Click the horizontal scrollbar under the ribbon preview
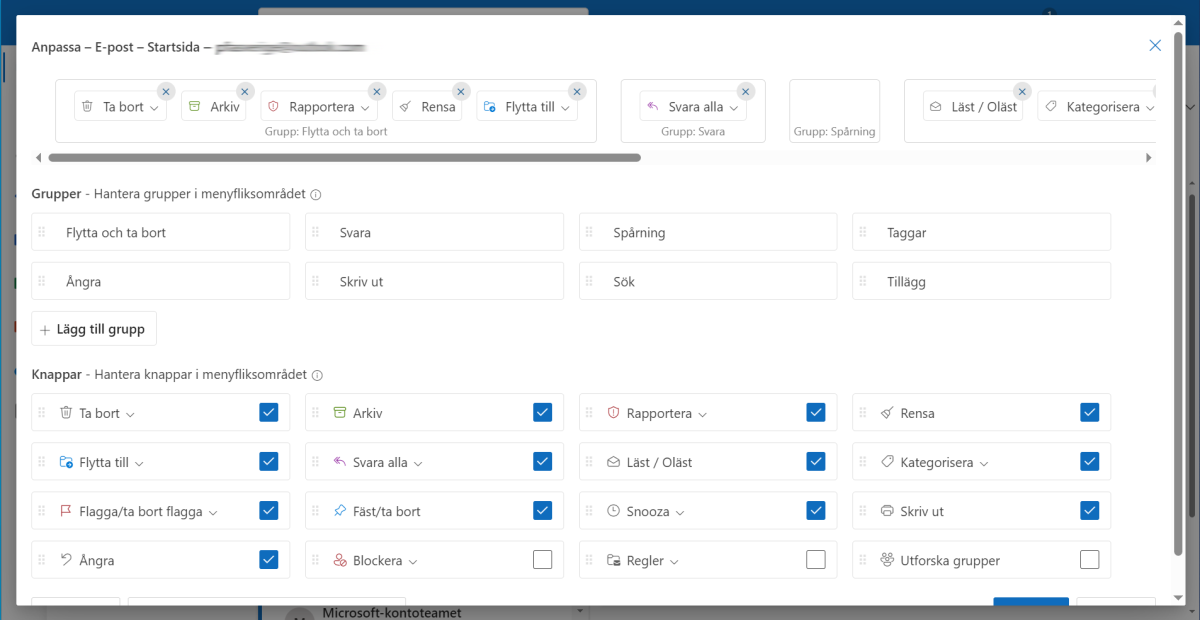The image size is (1200, 620). click(x=344, y=157)
